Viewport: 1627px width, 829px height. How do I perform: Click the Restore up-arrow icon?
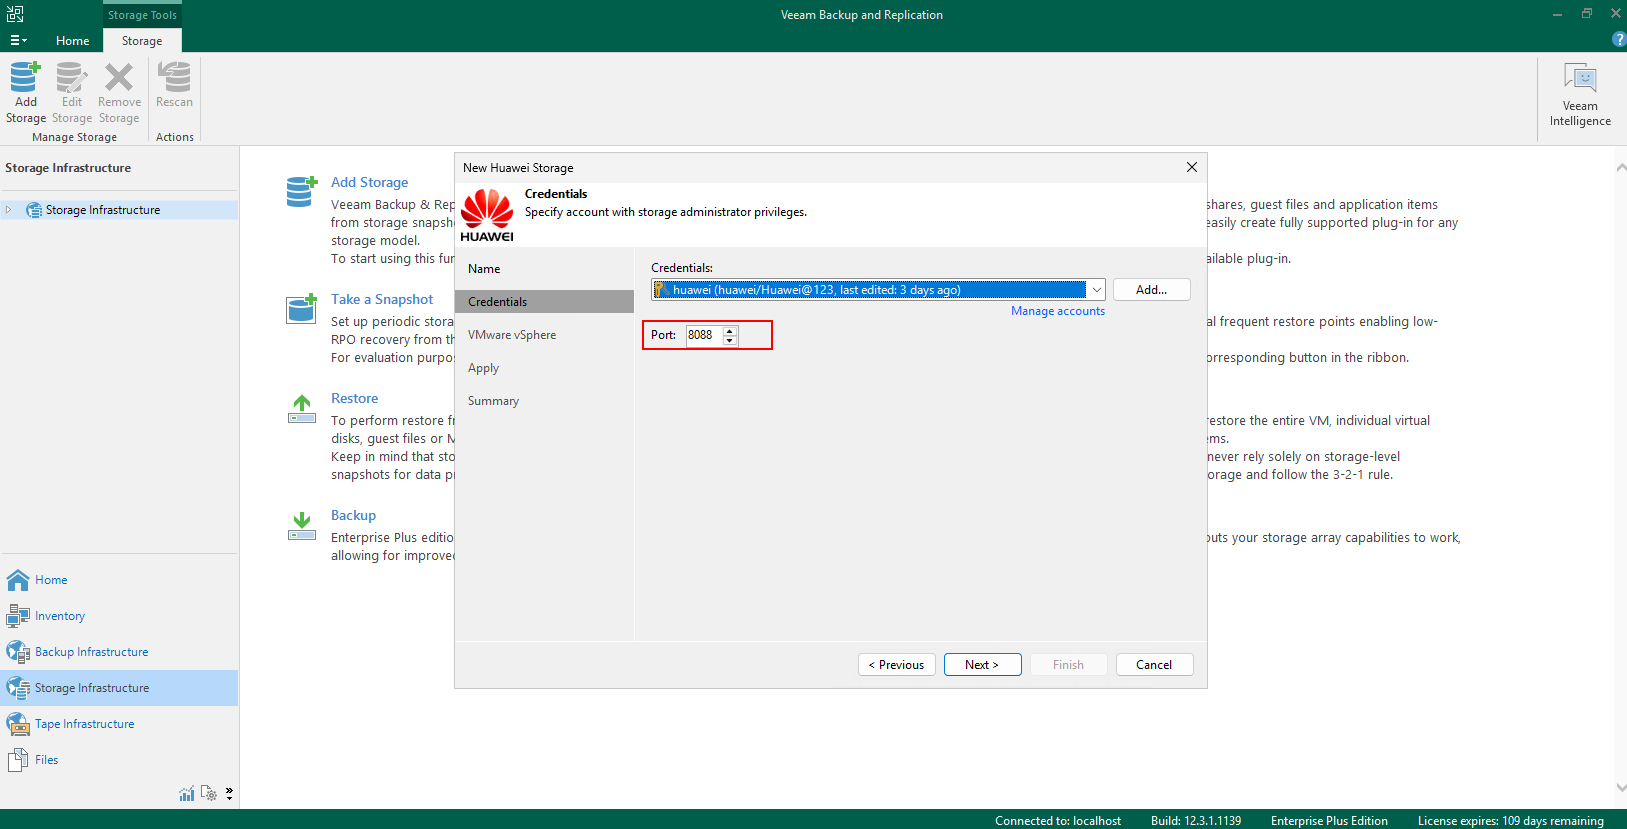click(302, 408)
